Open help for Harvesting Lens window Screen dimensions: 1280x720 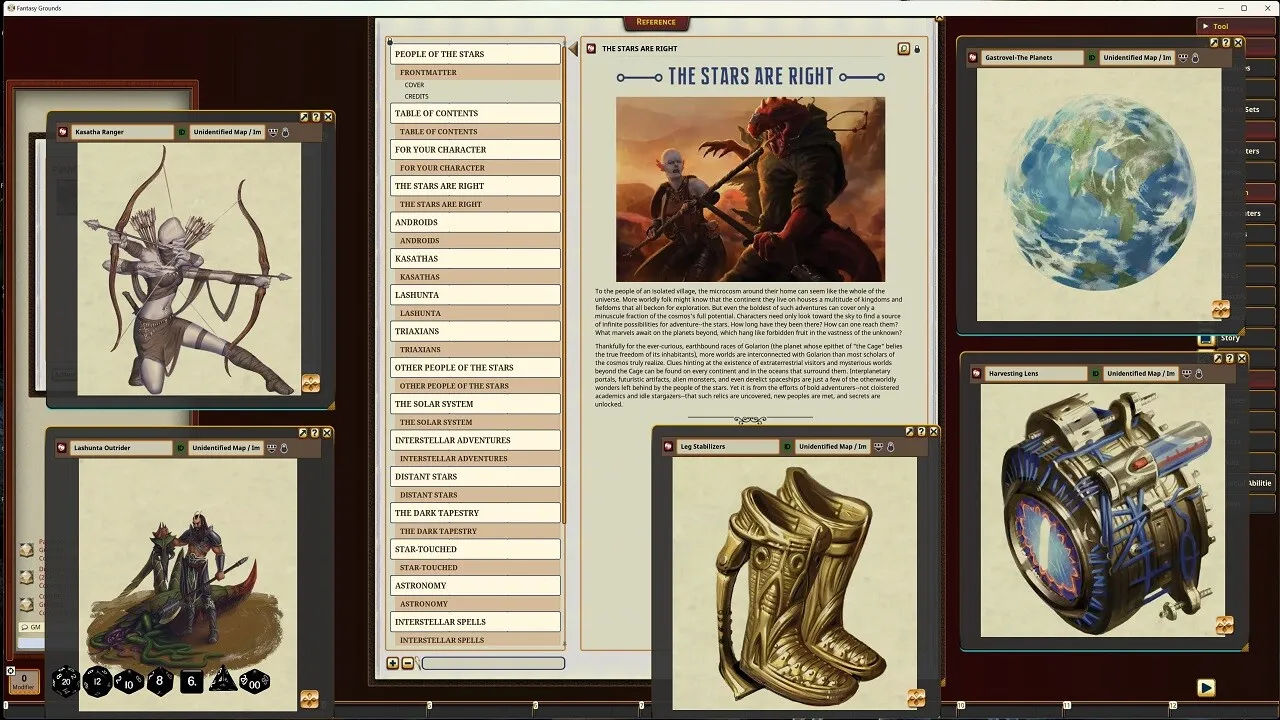pos(1230,359)
